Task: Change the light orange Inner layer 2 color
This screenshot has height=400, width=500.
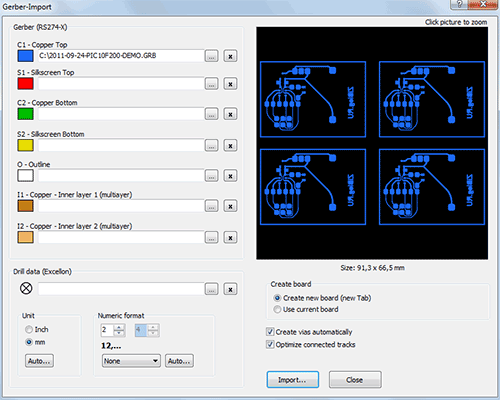Action: point(25,237)
